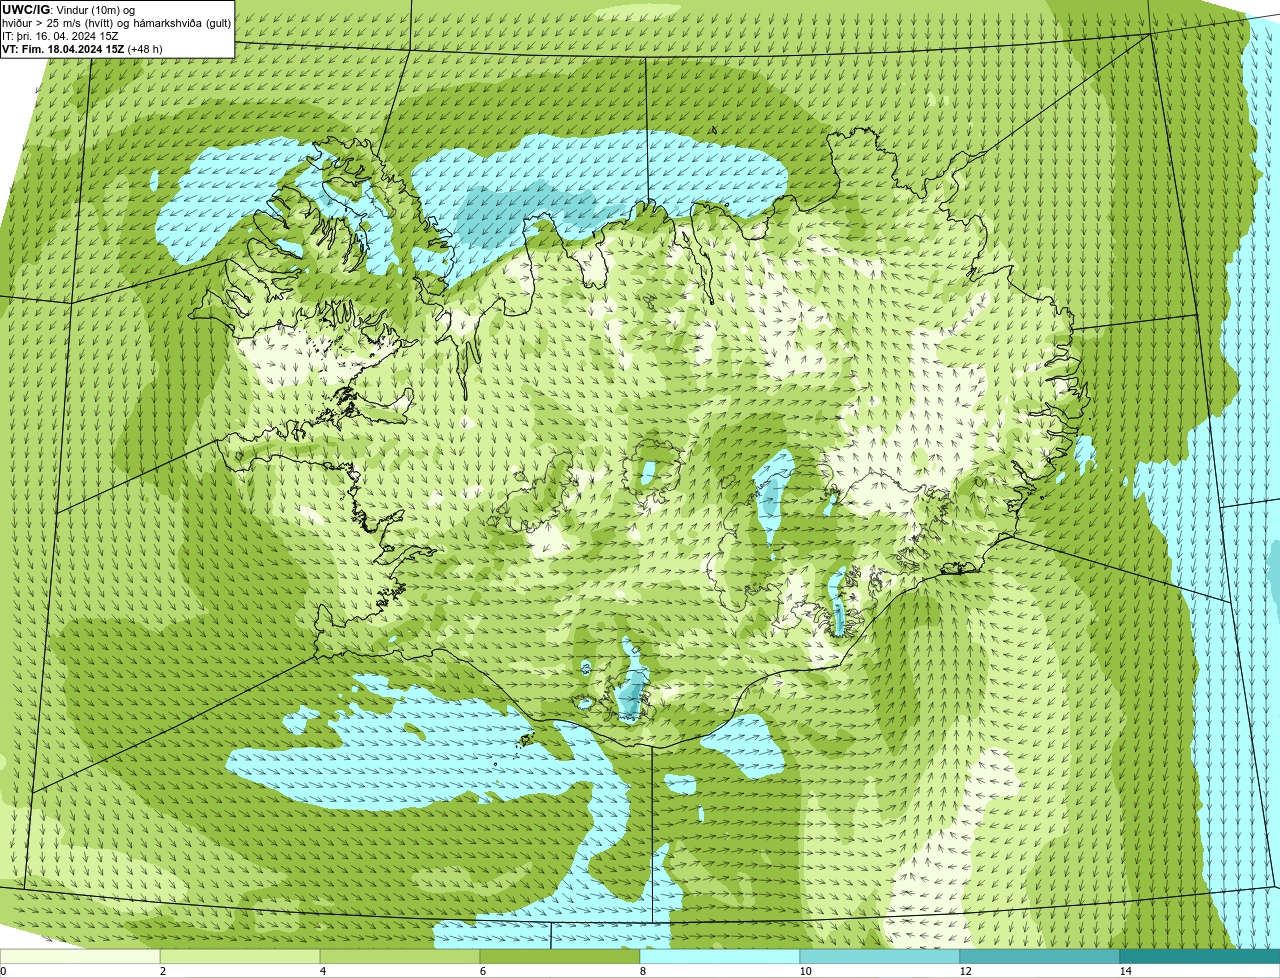Click the 2–4 m/s light green legend swatch
Viewport: 1280px width, 978px height.
240,956
